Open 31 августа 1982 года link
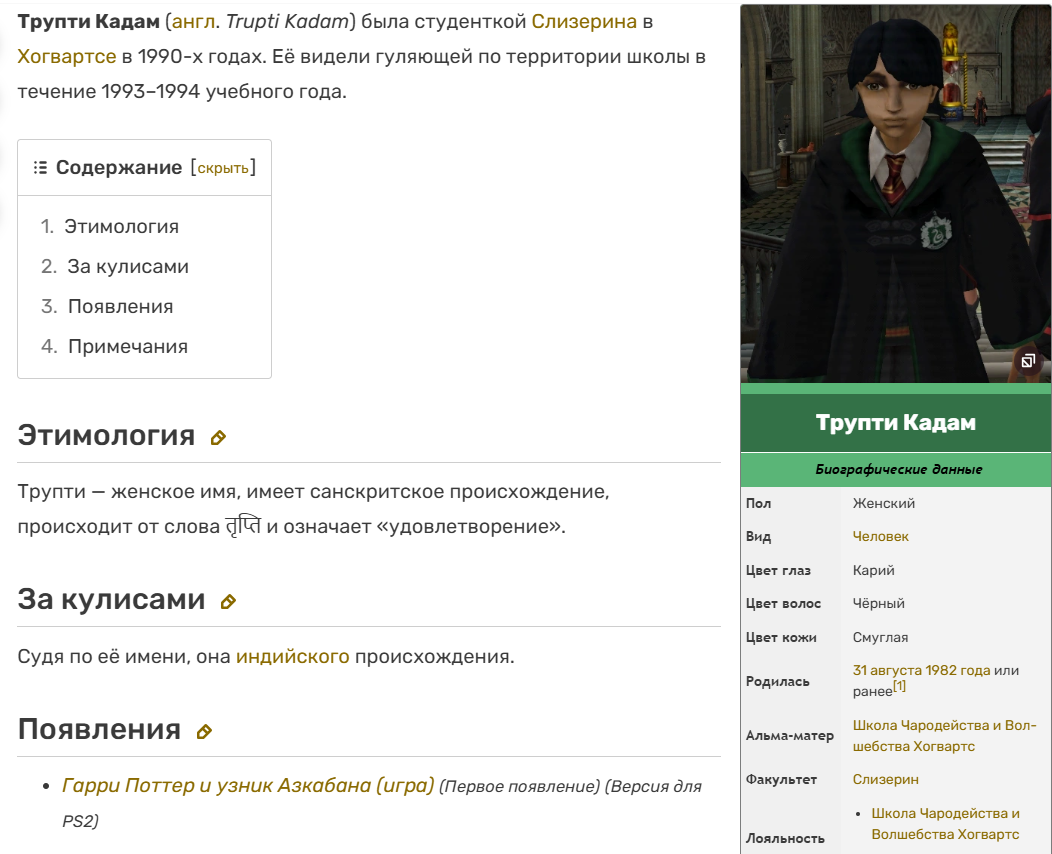Viewport: 1052px width, 854px height. [x=921, y=670]
